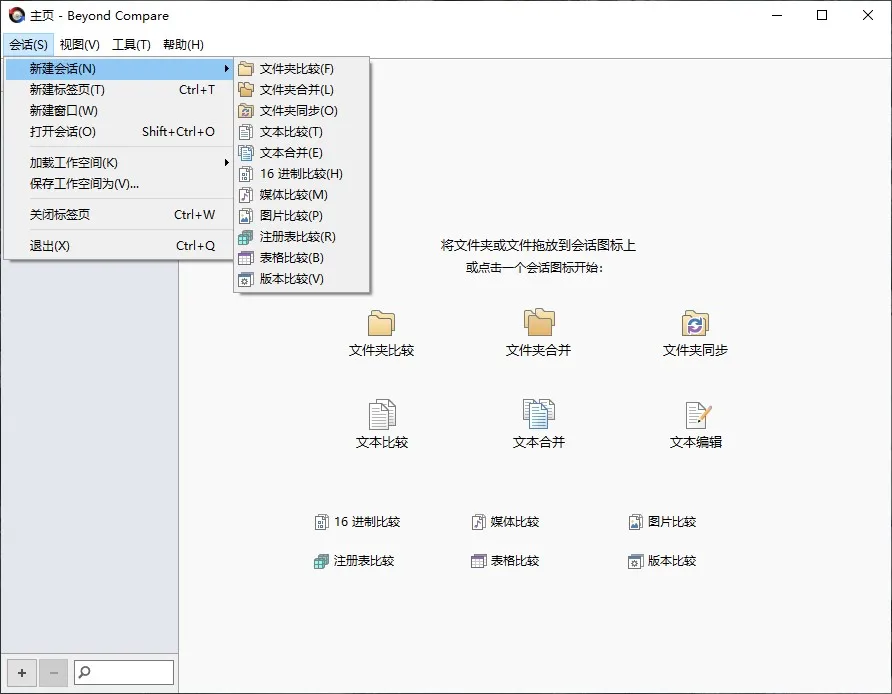Select 文本合并(E) from the submenu

pyautogui.click(x=302, y=153)
